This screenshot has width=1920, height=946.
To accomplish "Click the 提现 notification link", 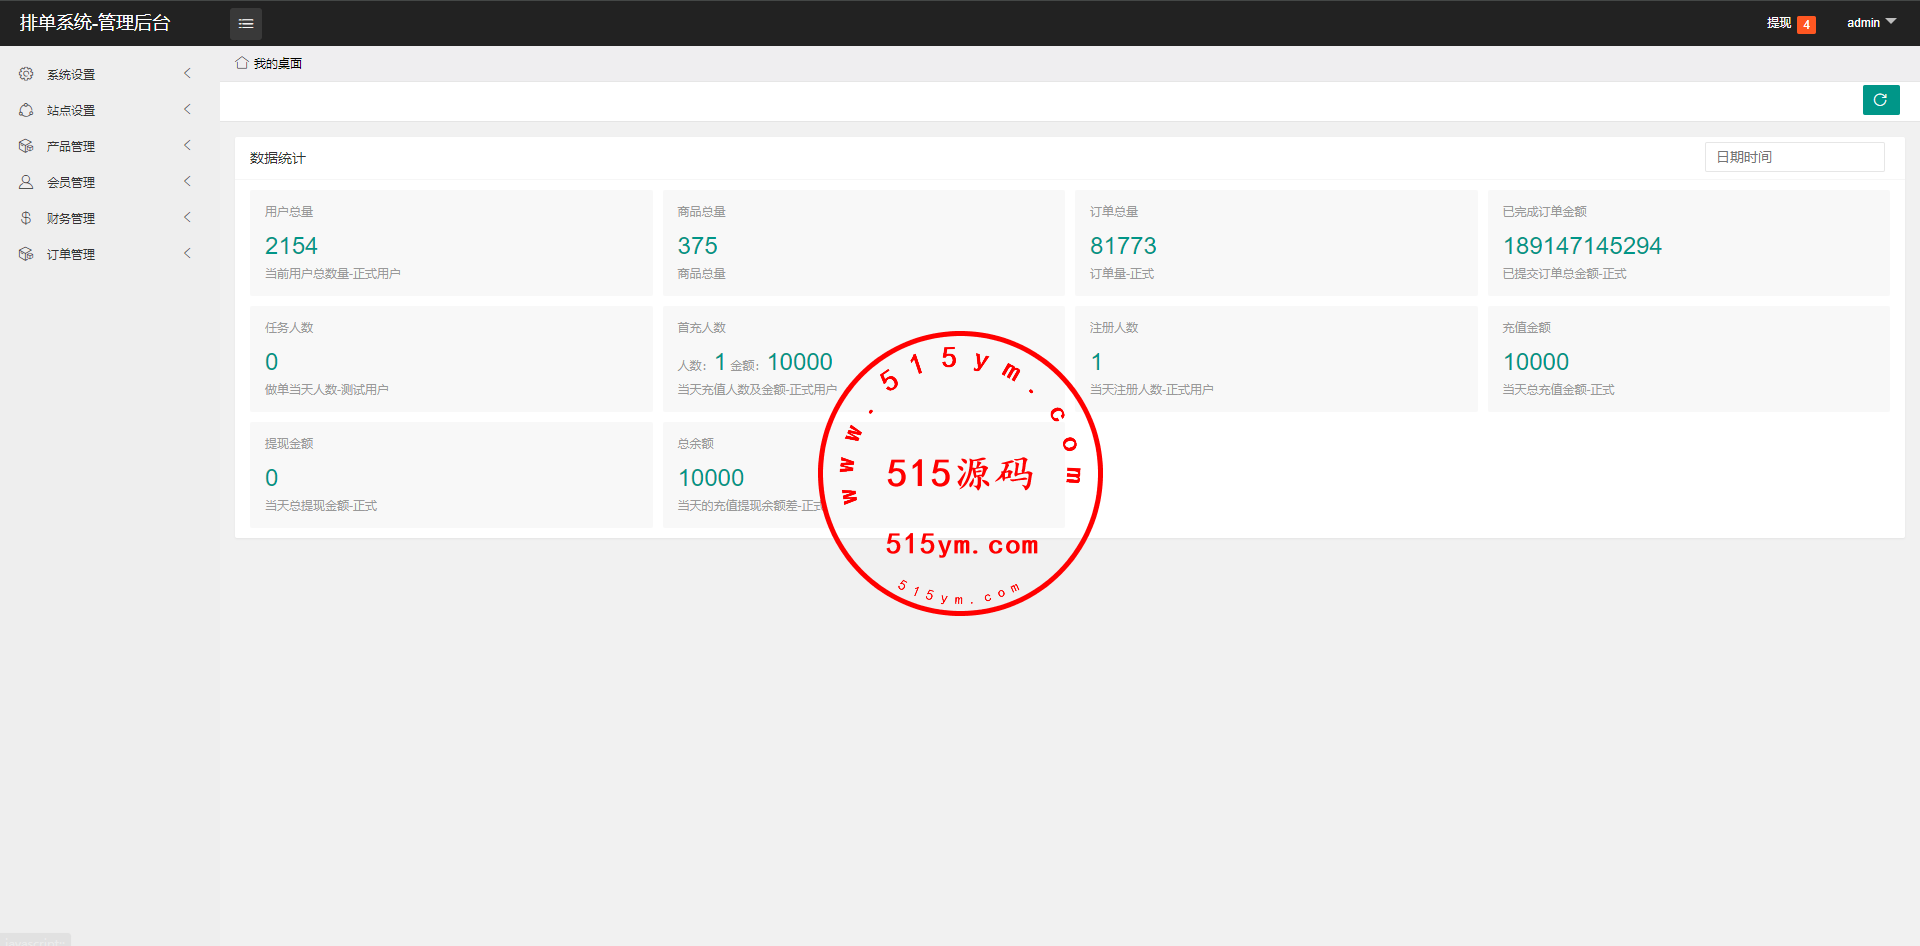I will tap(1778, 23).
